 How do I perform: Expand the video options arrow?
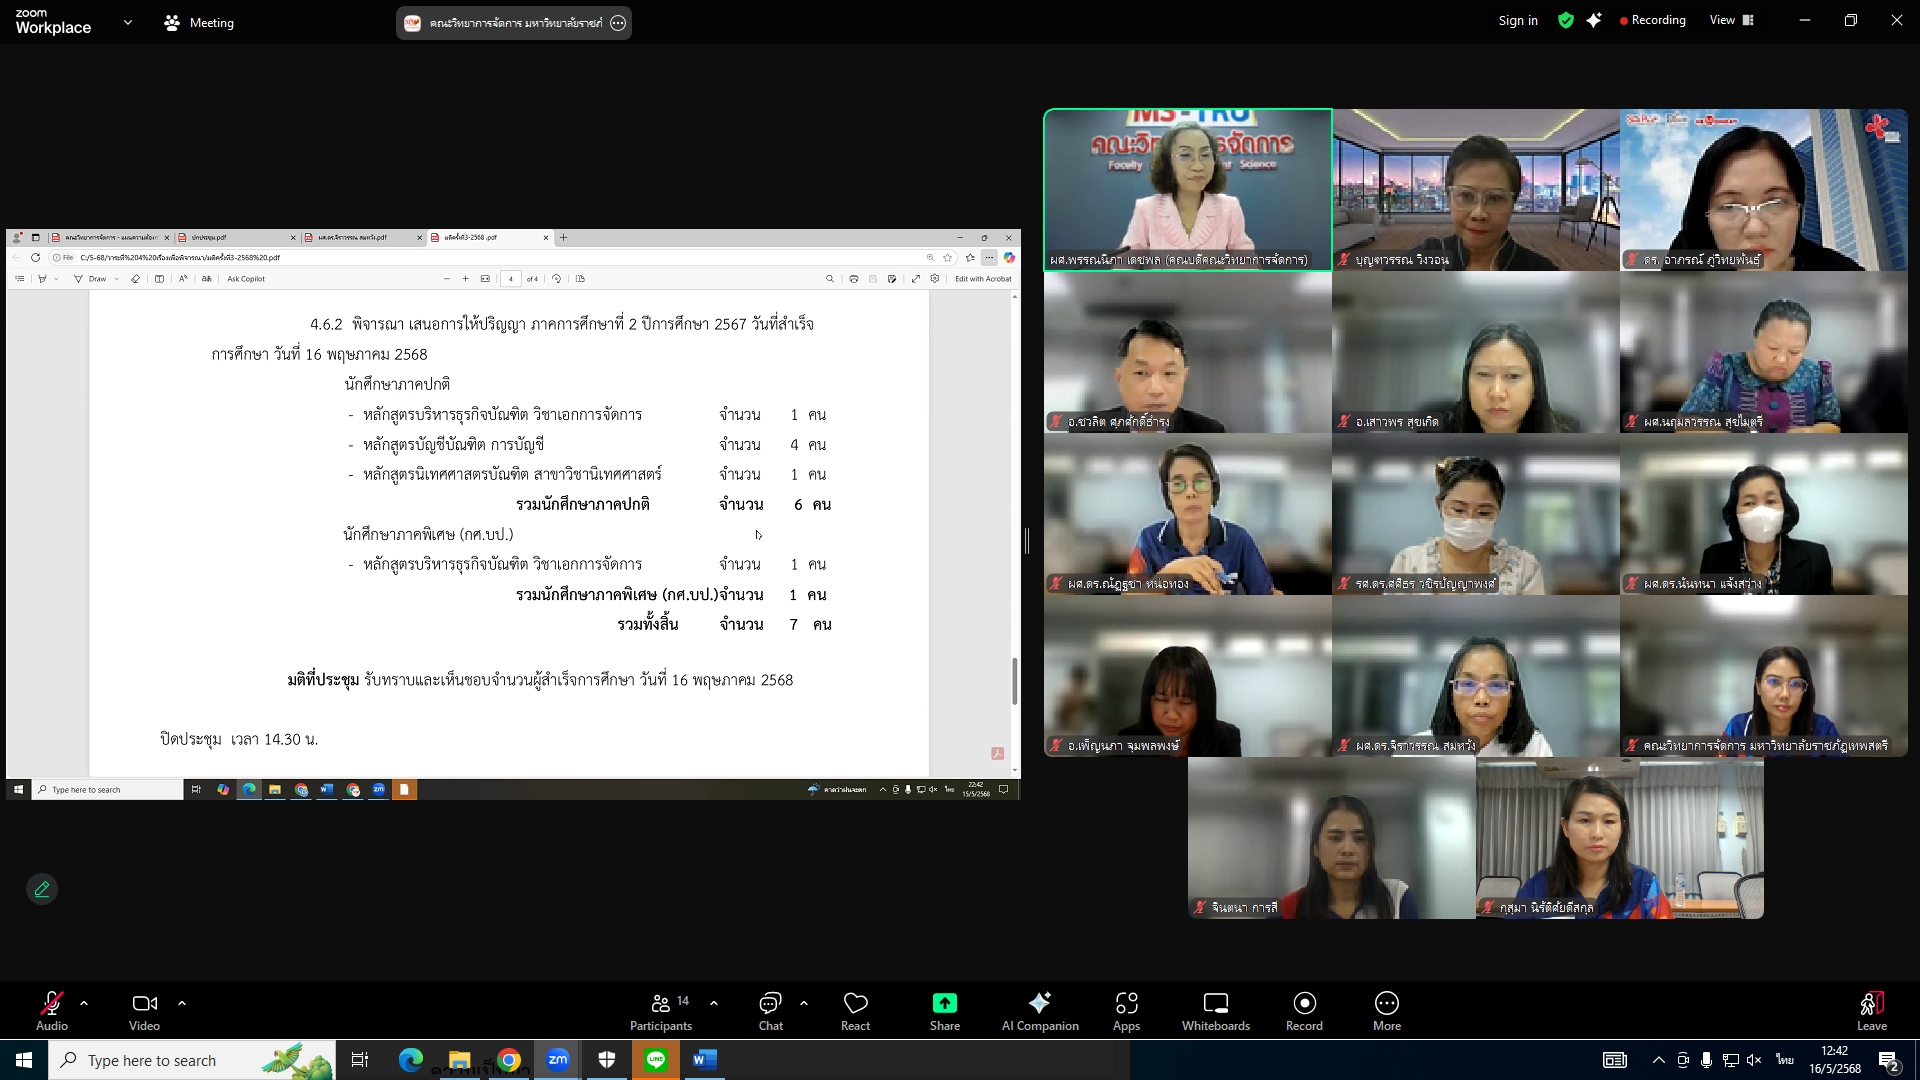point(182,1002)
